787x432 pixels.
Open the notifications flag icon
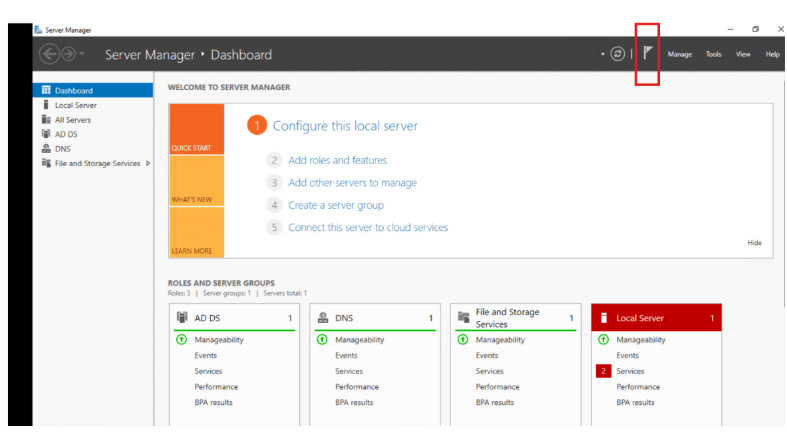pos(647,53)
